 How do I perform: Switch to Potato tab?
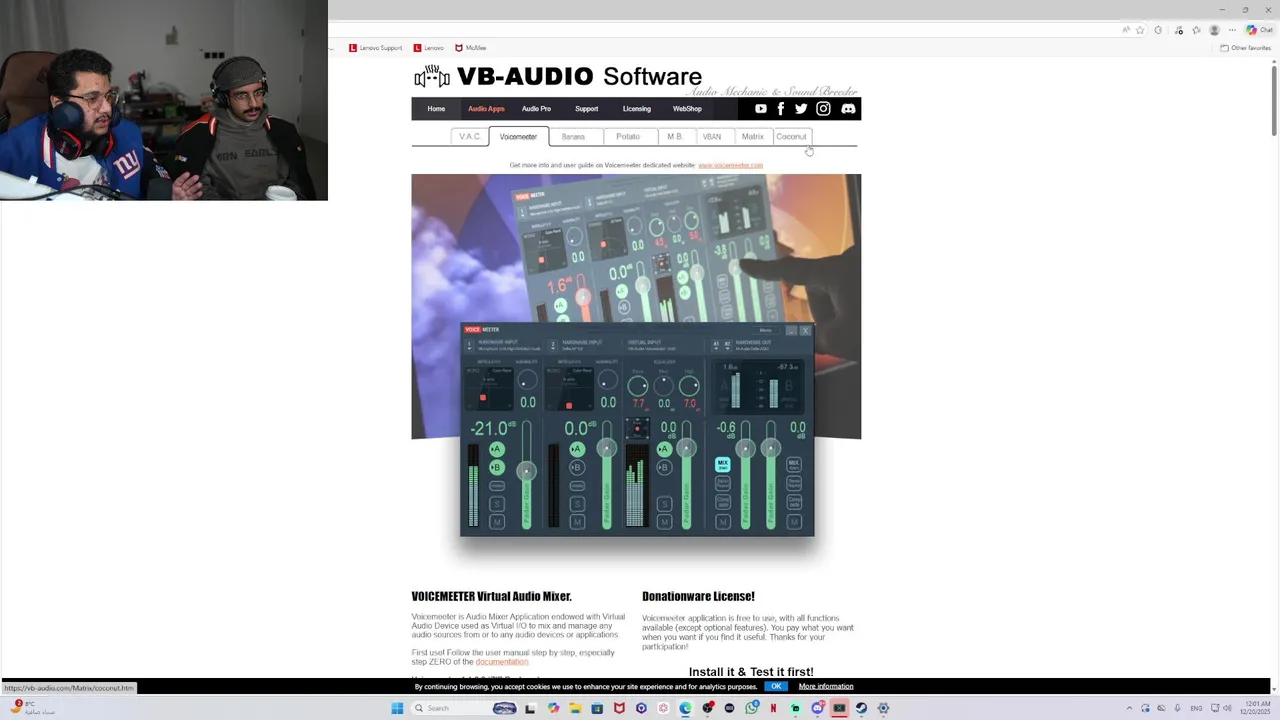[x=628, y=137]
